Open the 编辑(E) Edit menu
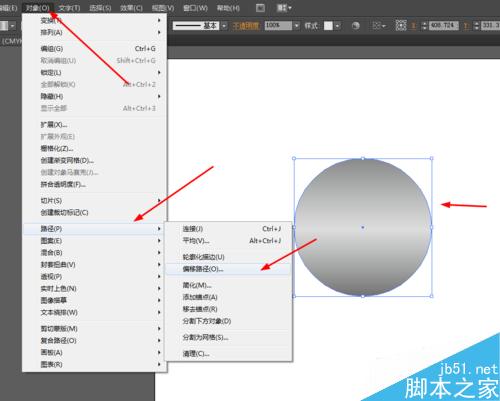 (x=8, y=8)
